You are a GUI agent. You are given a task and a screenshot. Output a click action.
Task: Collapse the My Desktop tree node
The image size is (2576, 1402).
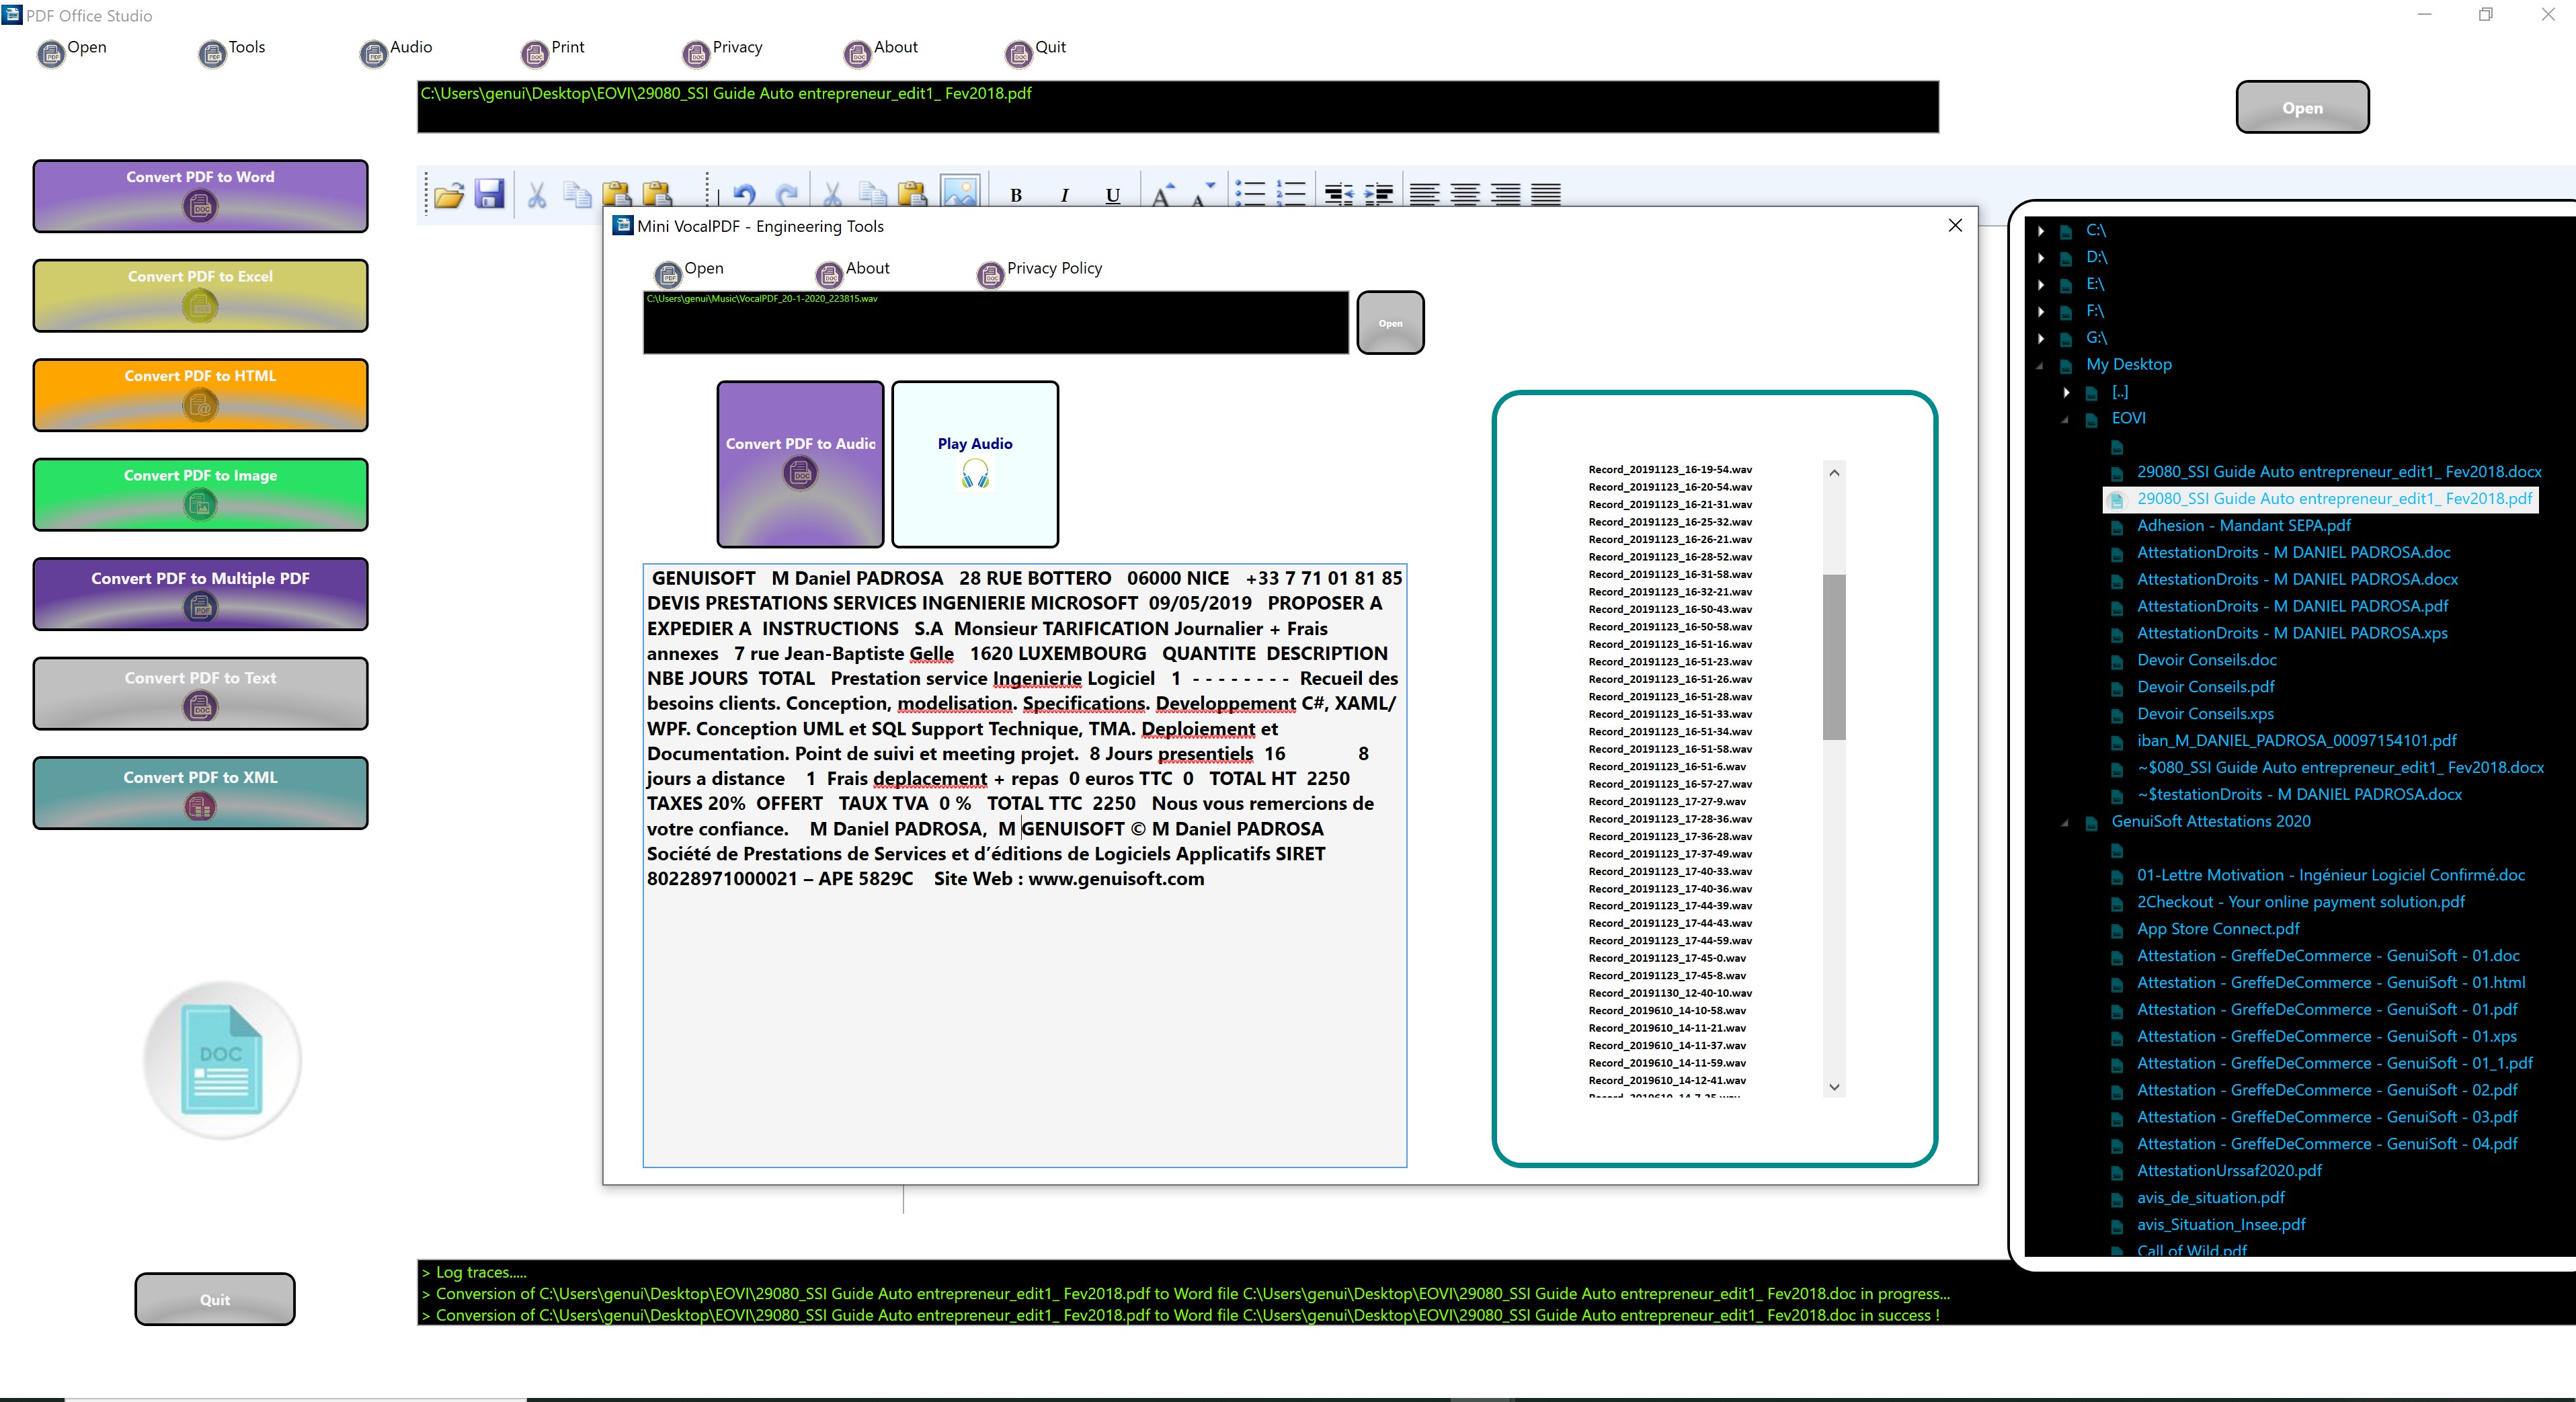pyautogui.click(x=2040, y=365)
